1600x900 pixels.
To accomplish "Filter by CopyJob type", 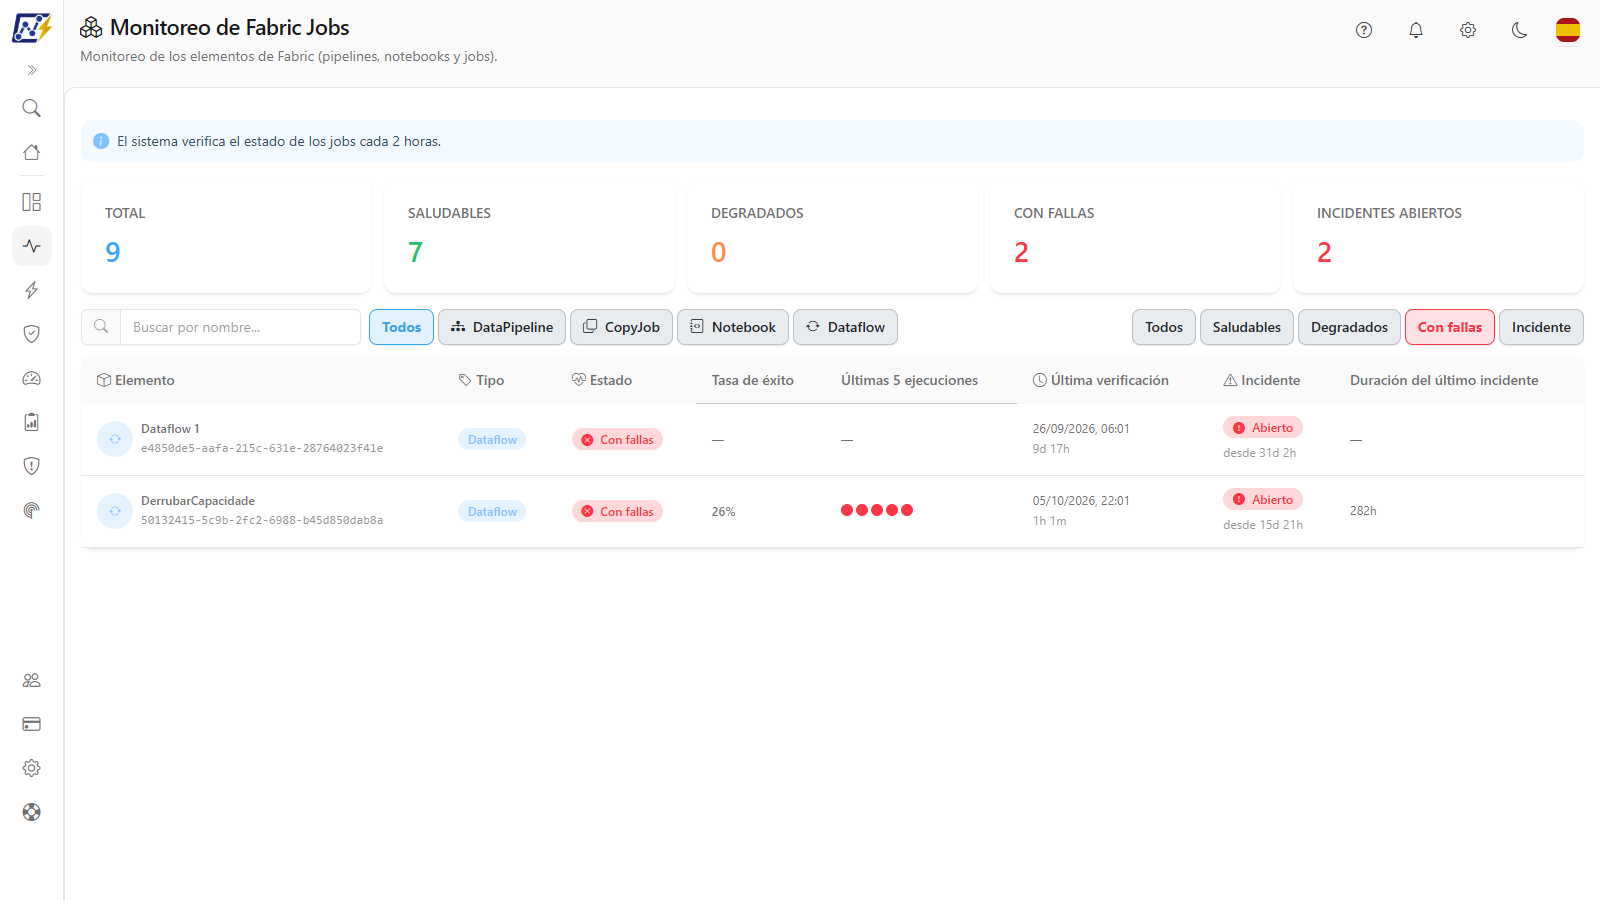I will (621, 327).
